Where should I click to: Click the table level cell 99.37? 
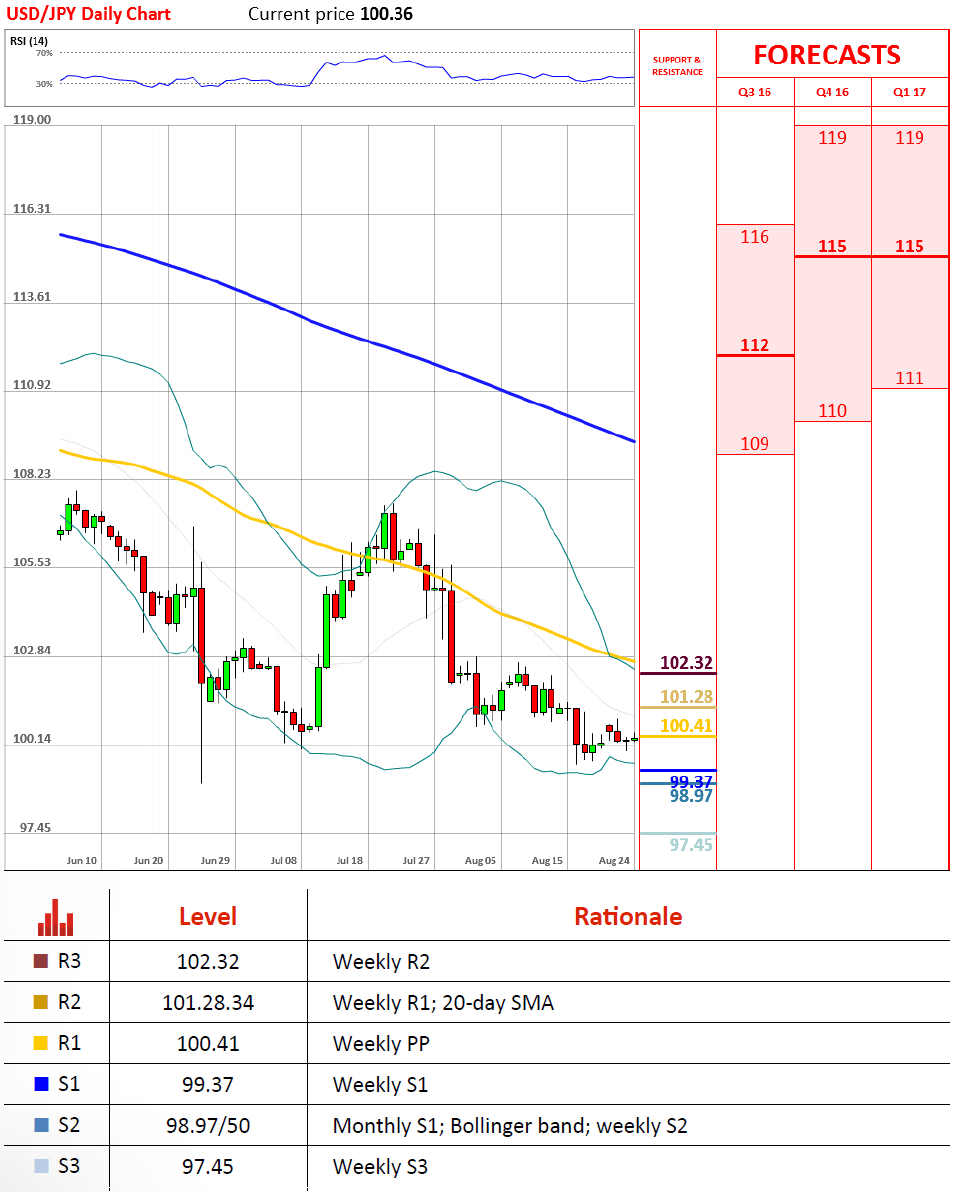point(208,1085)
